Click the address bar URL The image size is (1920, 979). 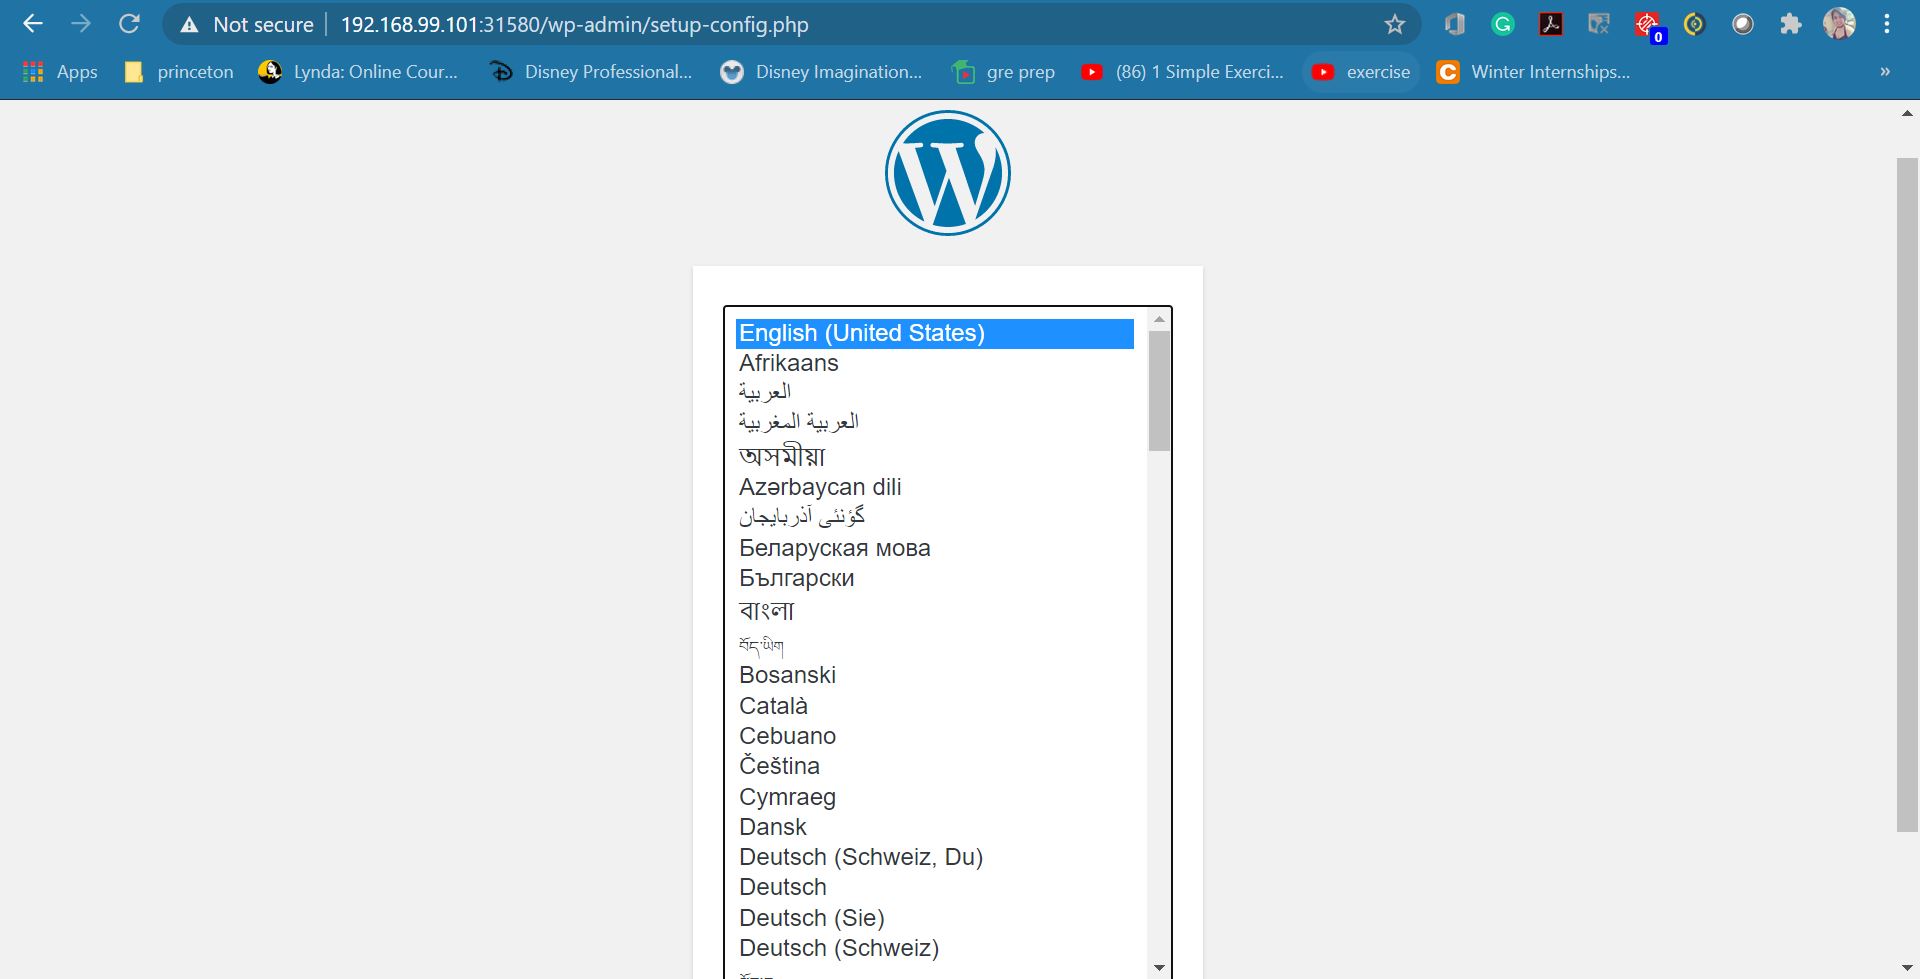pos(575,25)
